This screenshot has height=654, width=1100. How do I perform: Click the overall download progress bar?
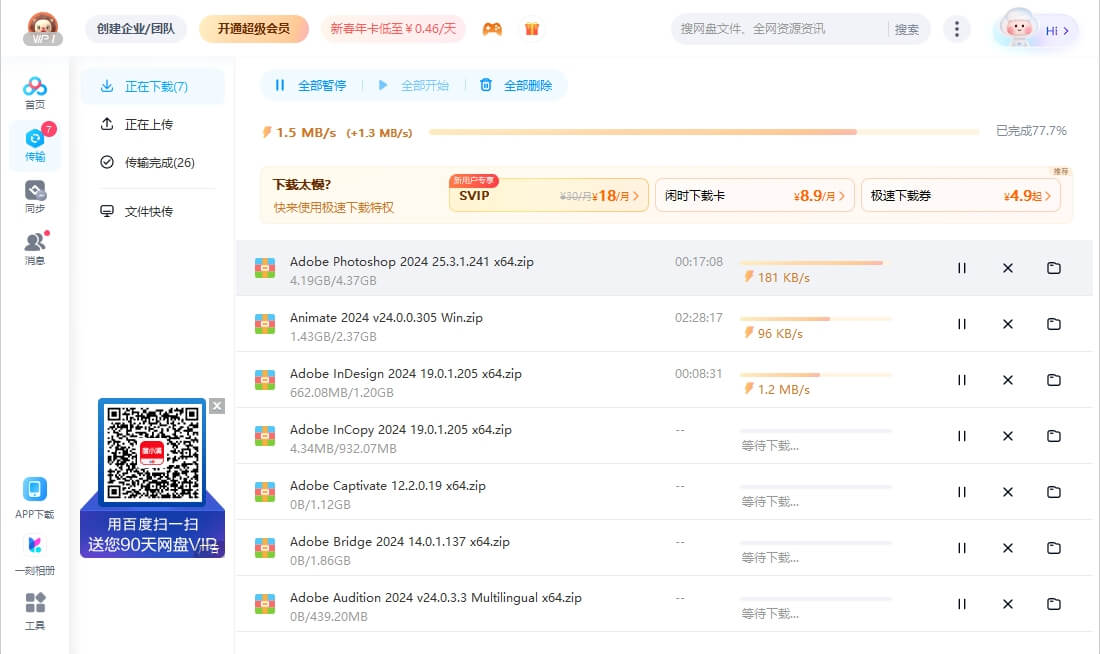click(704, 132)
